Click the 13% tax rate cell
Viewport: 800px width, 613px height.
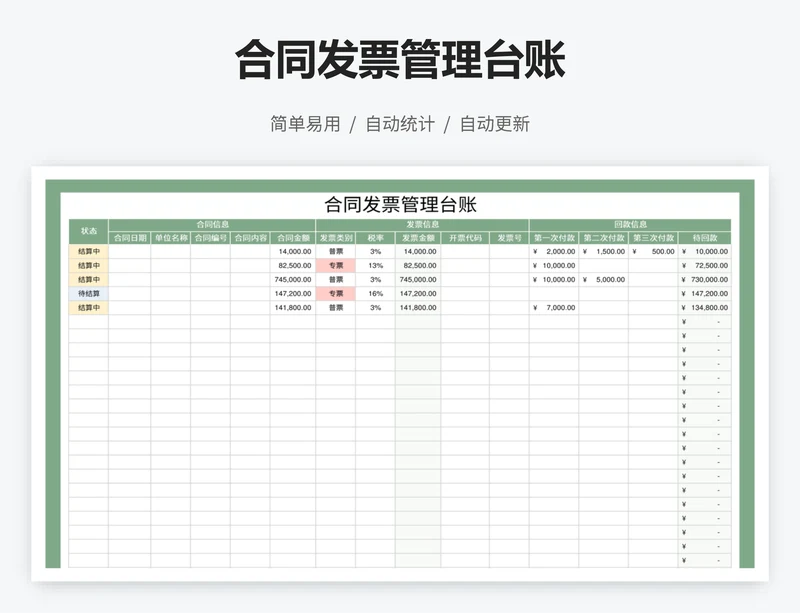[376, 265]
